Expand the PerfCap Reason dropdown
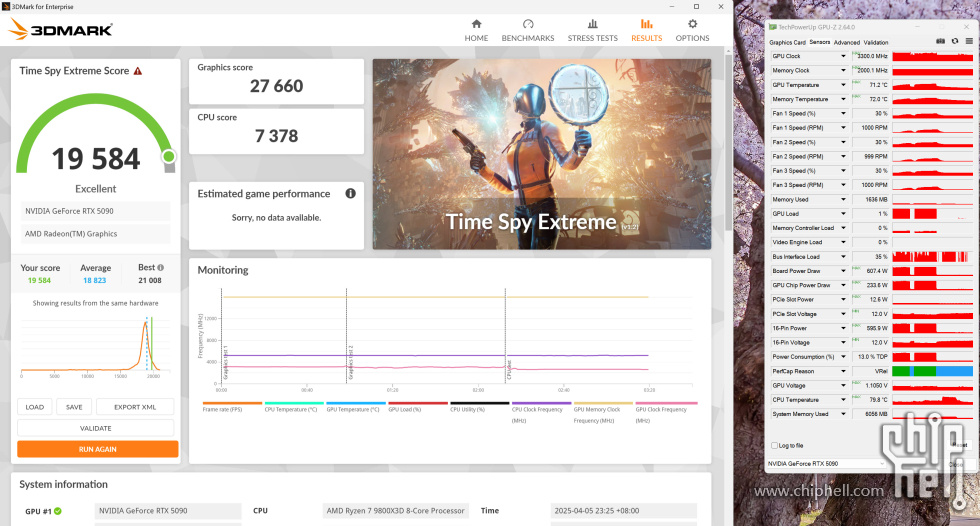This screenshot has height=526, width=980. (843, 371)
